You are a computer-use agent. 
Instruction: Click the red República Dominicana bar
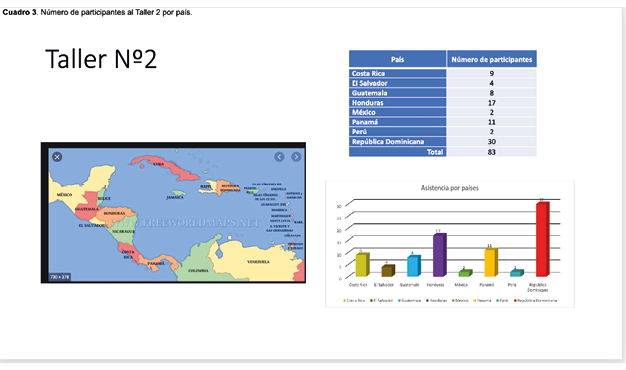[x=543, y=239]
